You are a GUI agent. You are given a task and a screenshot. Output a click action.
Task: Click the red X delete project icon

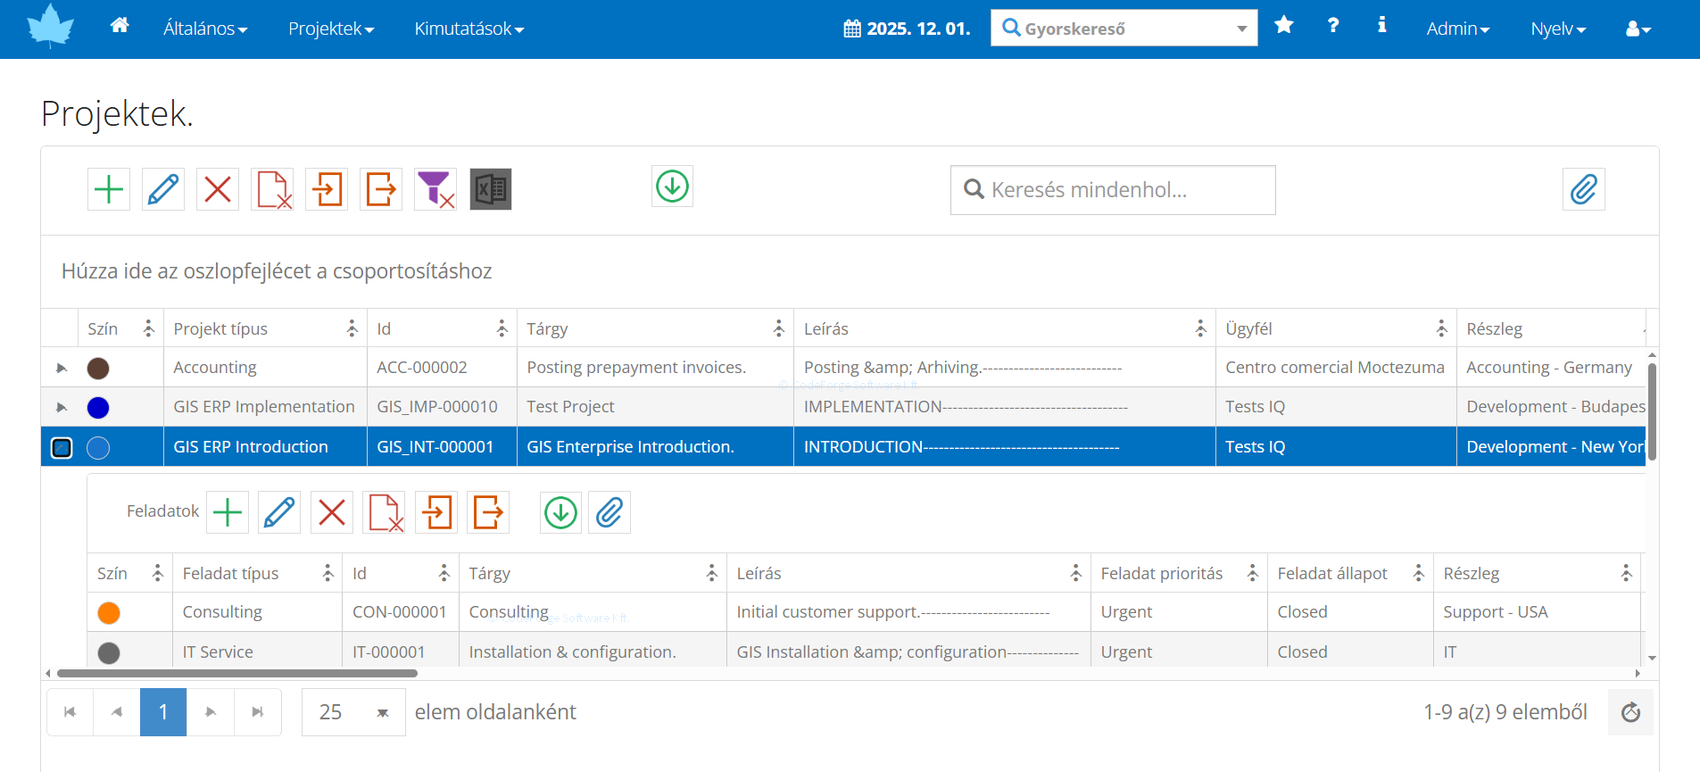(217, 189)
